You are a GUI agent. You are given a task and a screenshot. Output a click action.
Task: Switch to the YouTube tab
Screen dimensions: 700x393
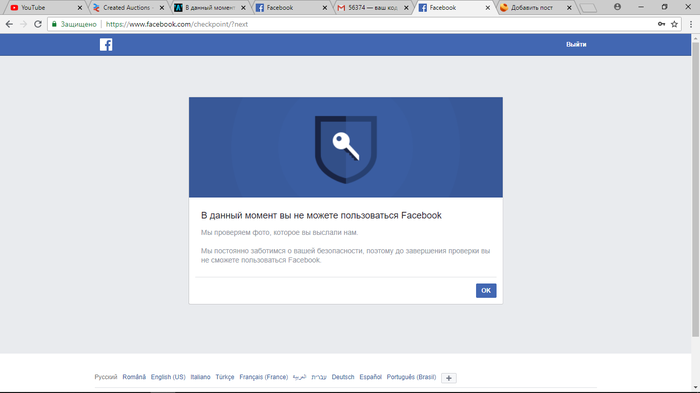45,8
